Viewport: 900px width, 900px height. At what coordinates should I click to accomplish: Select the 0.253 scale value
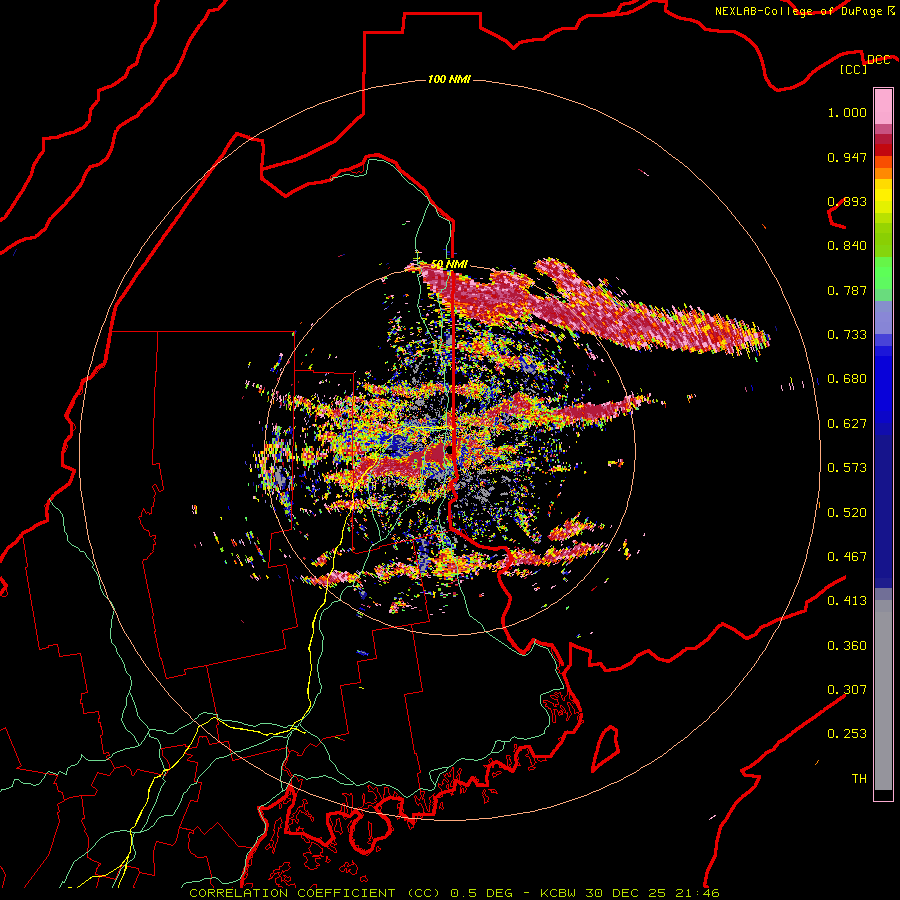847,734
